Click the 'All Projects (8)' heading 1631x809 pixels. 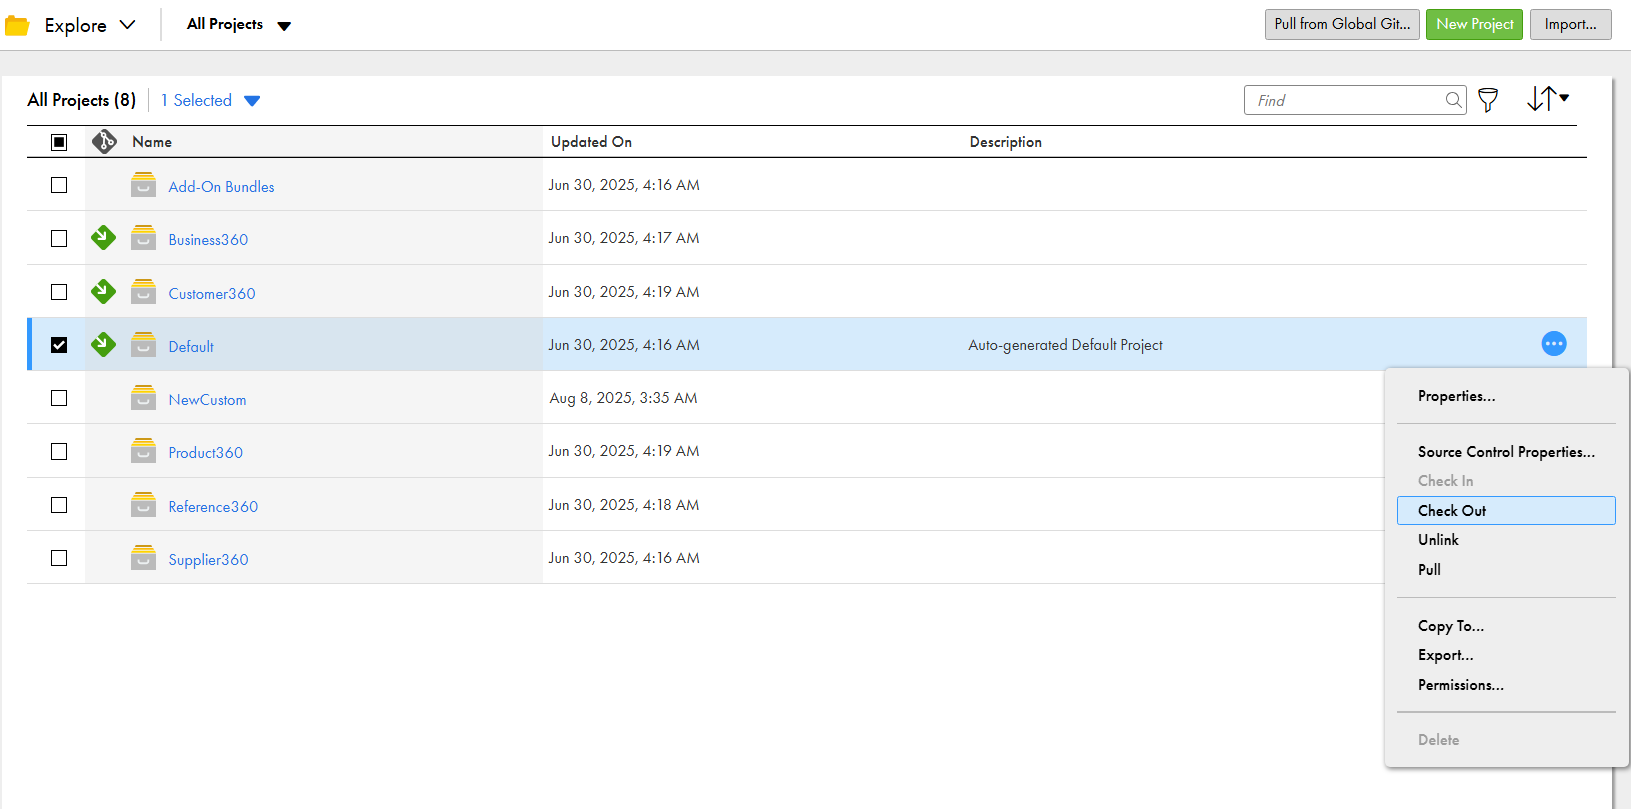[x=82, y=100]
